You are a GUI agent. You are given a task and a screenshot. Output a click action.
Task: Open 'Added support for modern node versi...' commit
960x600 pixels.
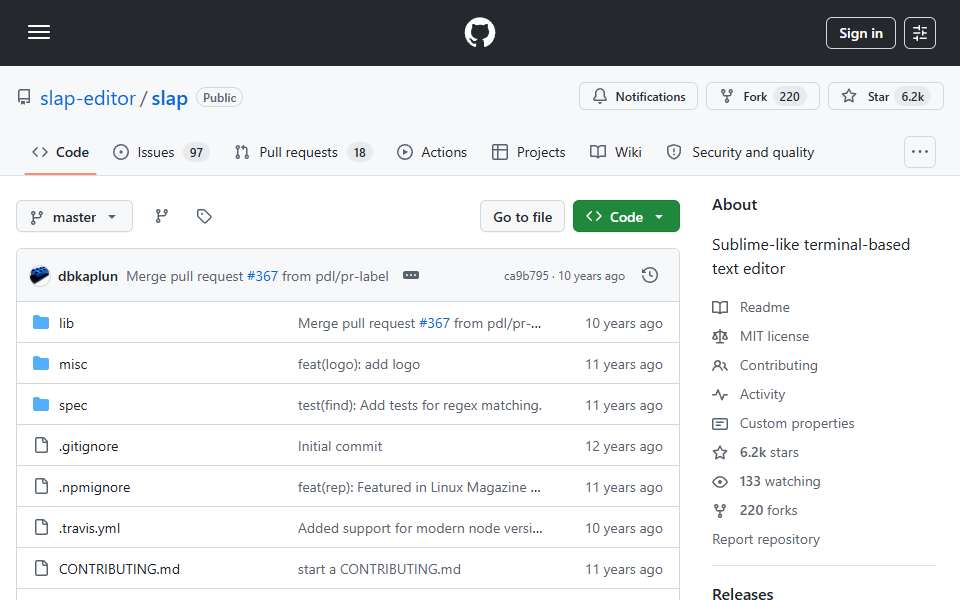[420, 528]
